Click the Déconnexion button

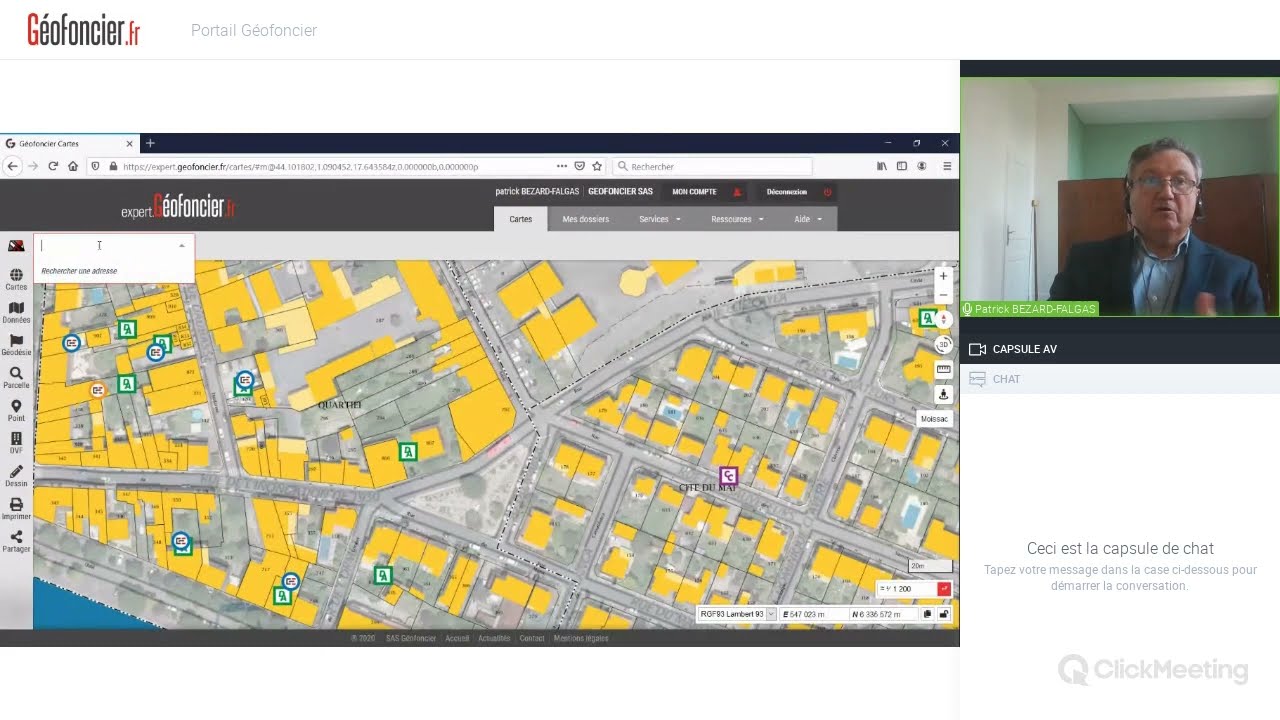[797, 192]
